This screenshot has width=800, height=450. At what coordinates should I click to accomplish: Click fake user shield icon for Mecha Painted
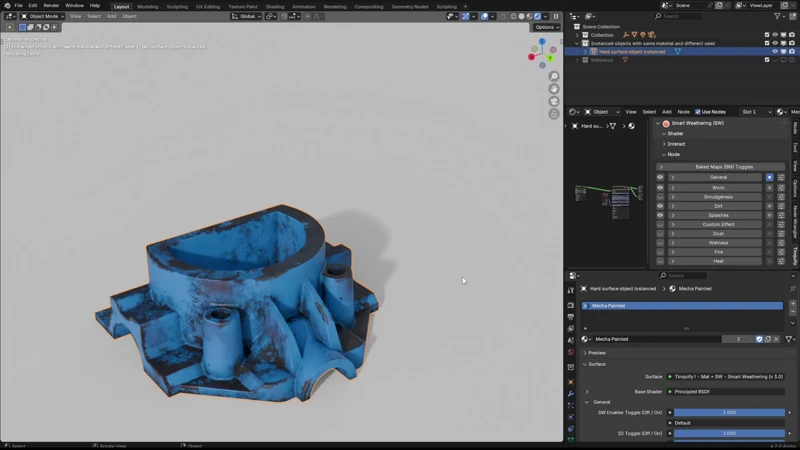point(759,339)
